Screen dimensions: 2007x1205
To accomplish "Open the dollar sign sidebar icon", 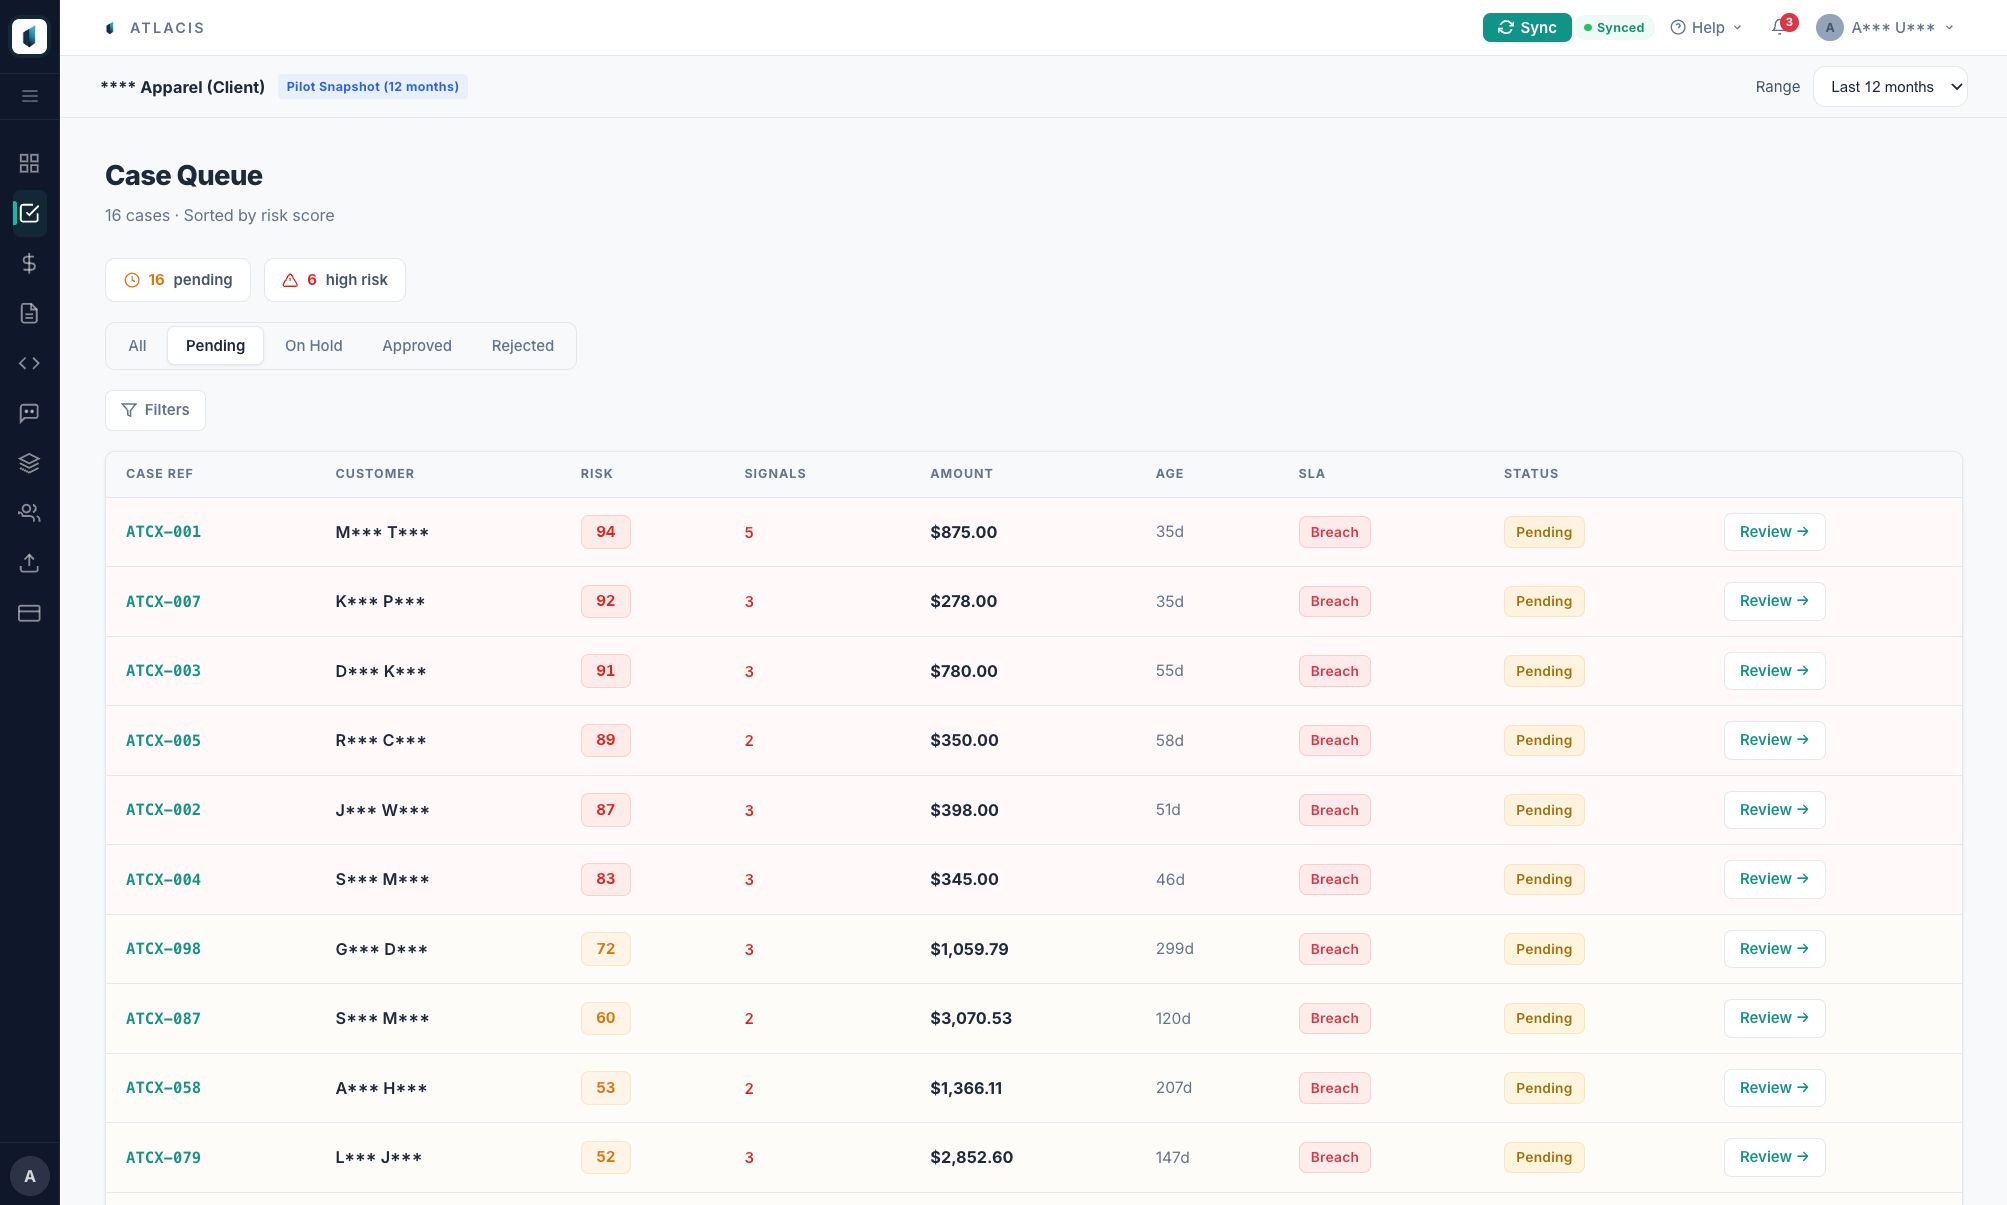I will 30,263.
